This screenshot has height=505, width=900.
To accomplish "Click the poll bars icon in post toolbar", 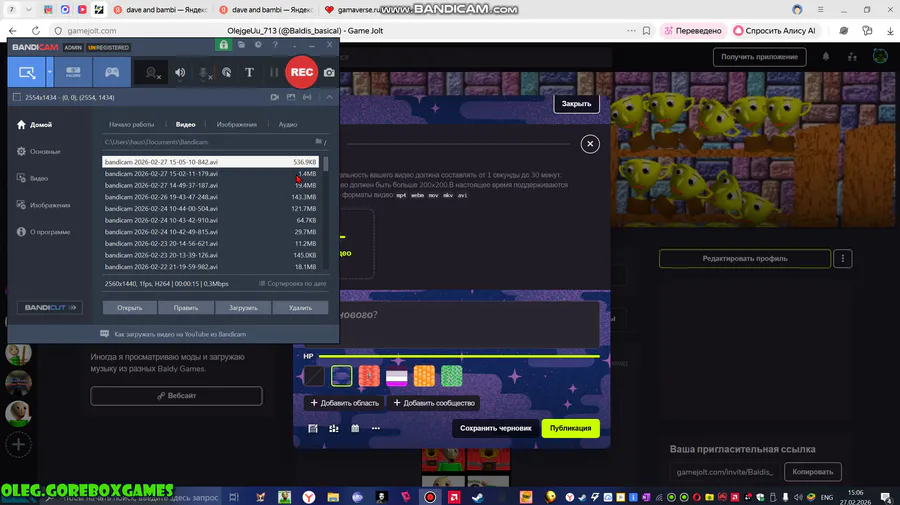I will click(333, 429).
